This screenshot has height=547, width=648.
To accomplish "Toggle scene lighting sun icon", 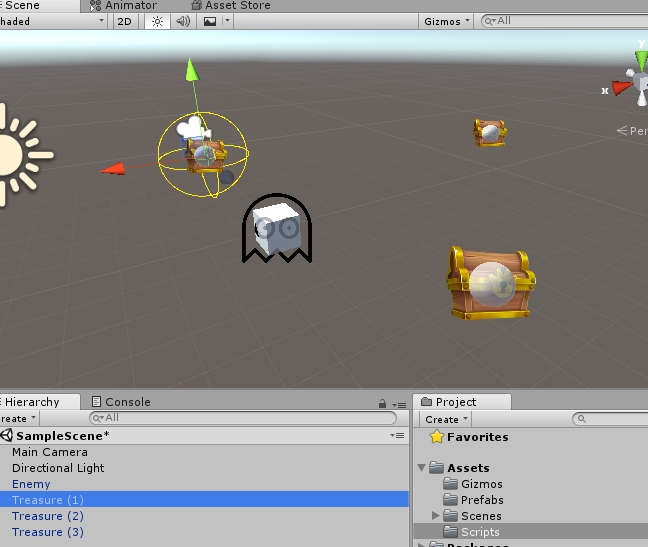I will point(157,21).
